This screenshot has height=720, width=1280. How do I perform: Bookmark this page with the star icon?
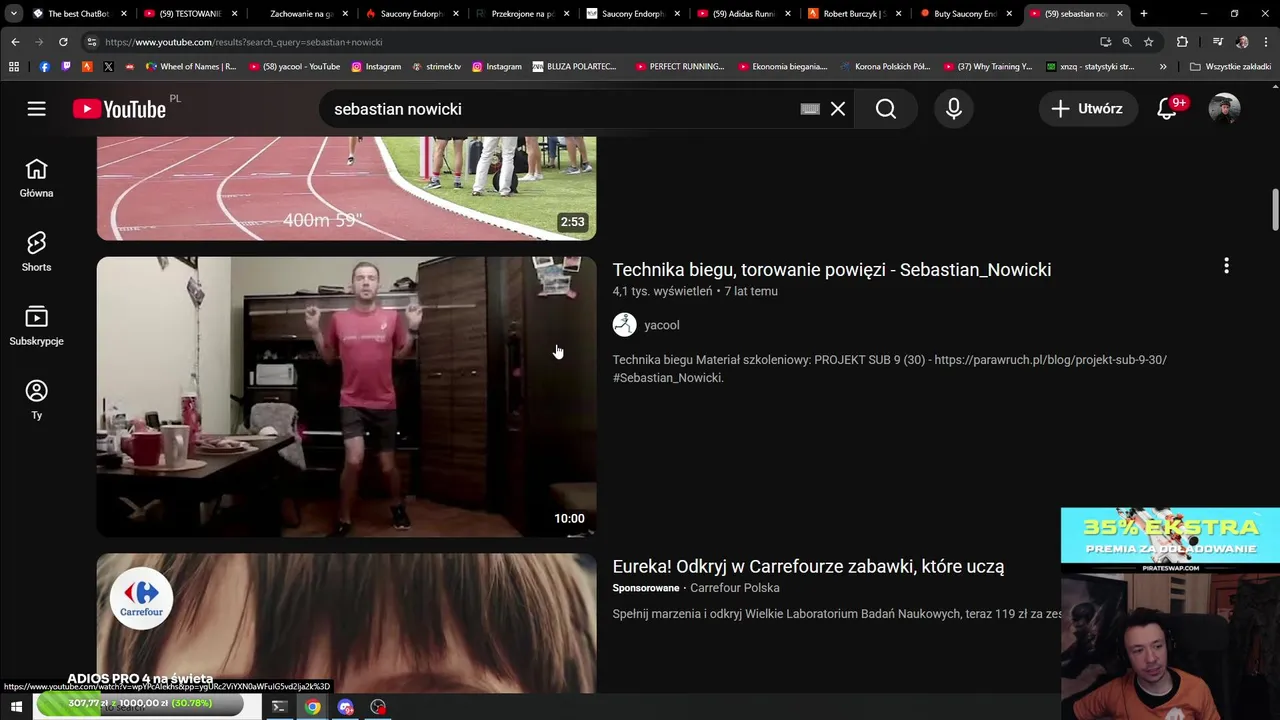(x=1149, y=42)
